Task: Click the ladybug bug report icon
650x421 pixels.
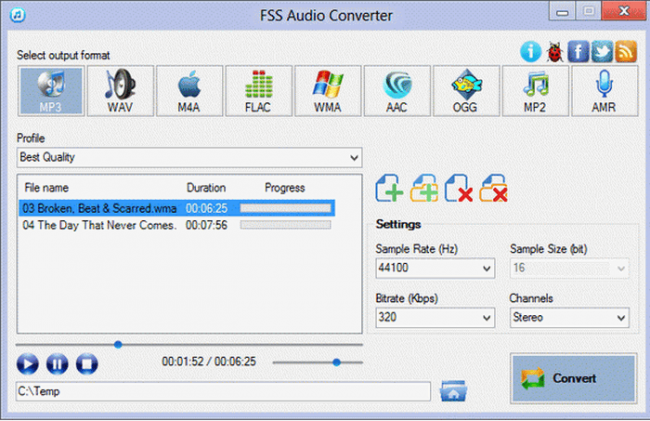Action: [x=555, y=52]
